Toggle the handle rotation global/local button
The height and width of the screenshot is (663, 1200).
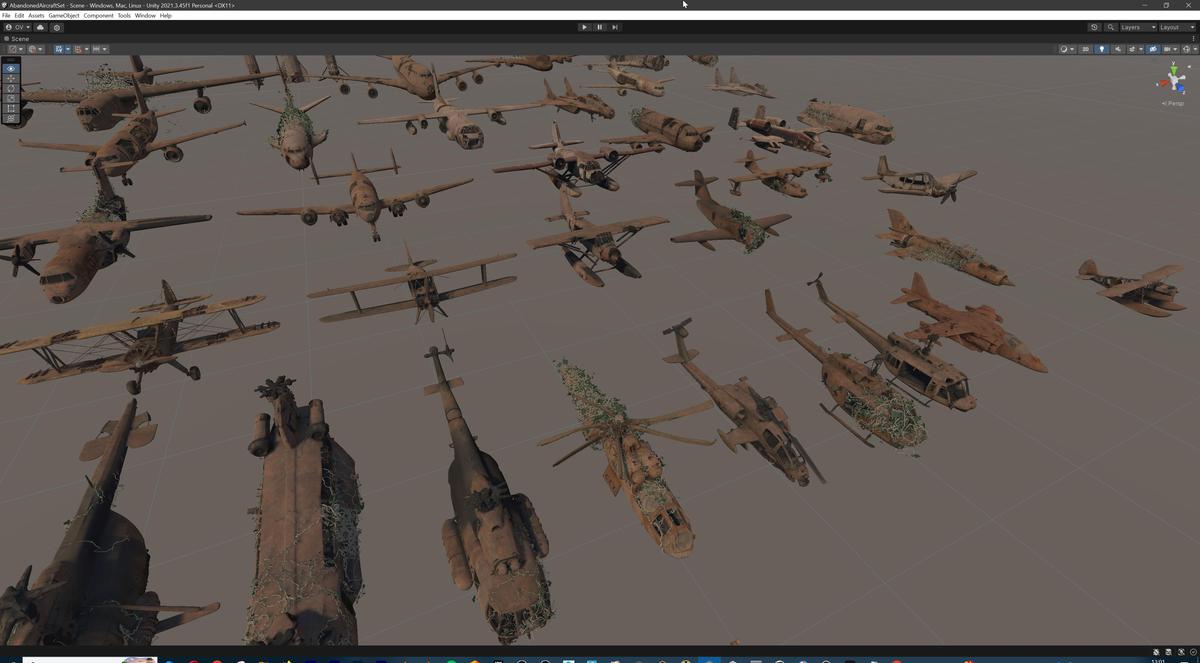(x=32, y=49)
